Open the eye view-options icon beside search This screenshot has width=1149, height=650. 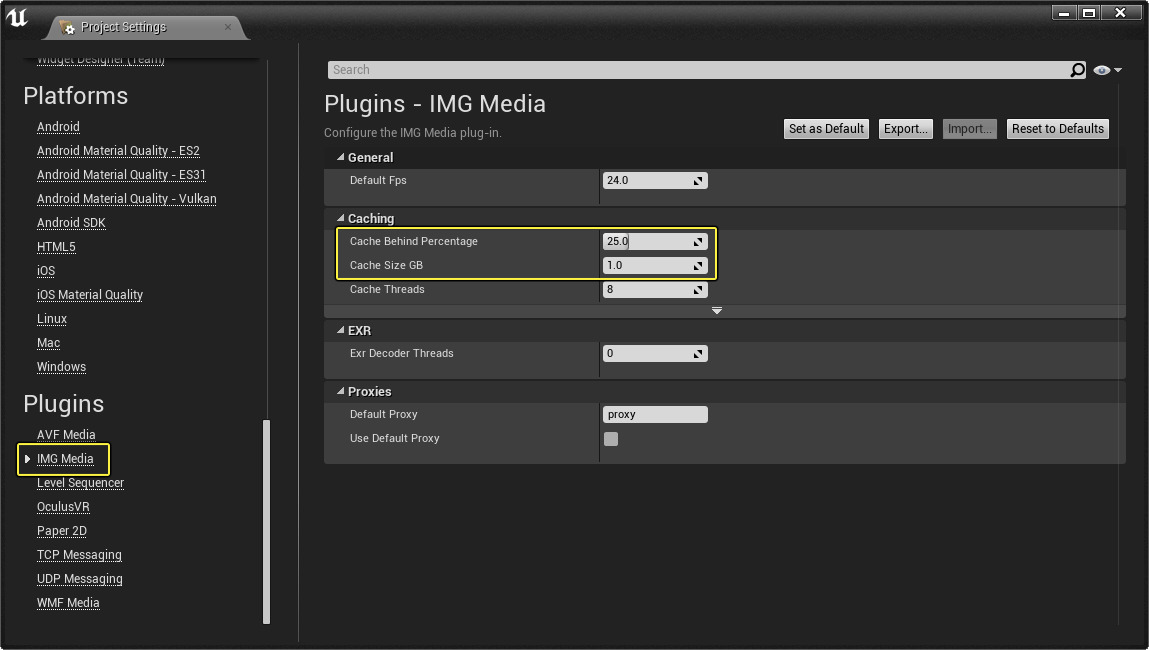point(1105,69)
